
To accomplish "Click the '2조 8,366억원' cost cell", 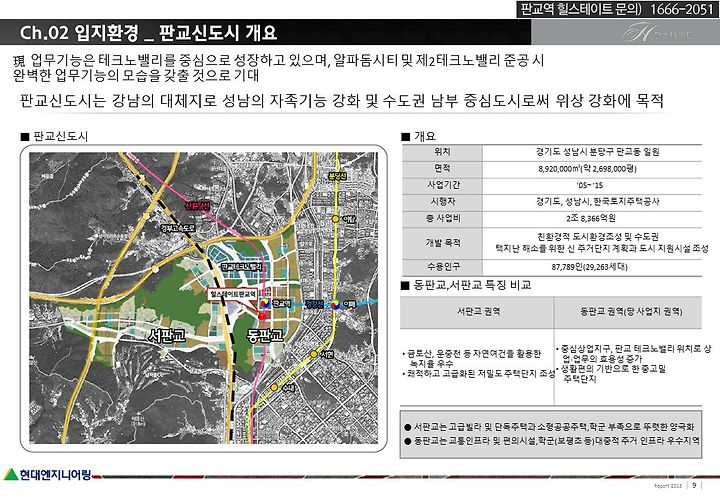I will tap(591, 218).
